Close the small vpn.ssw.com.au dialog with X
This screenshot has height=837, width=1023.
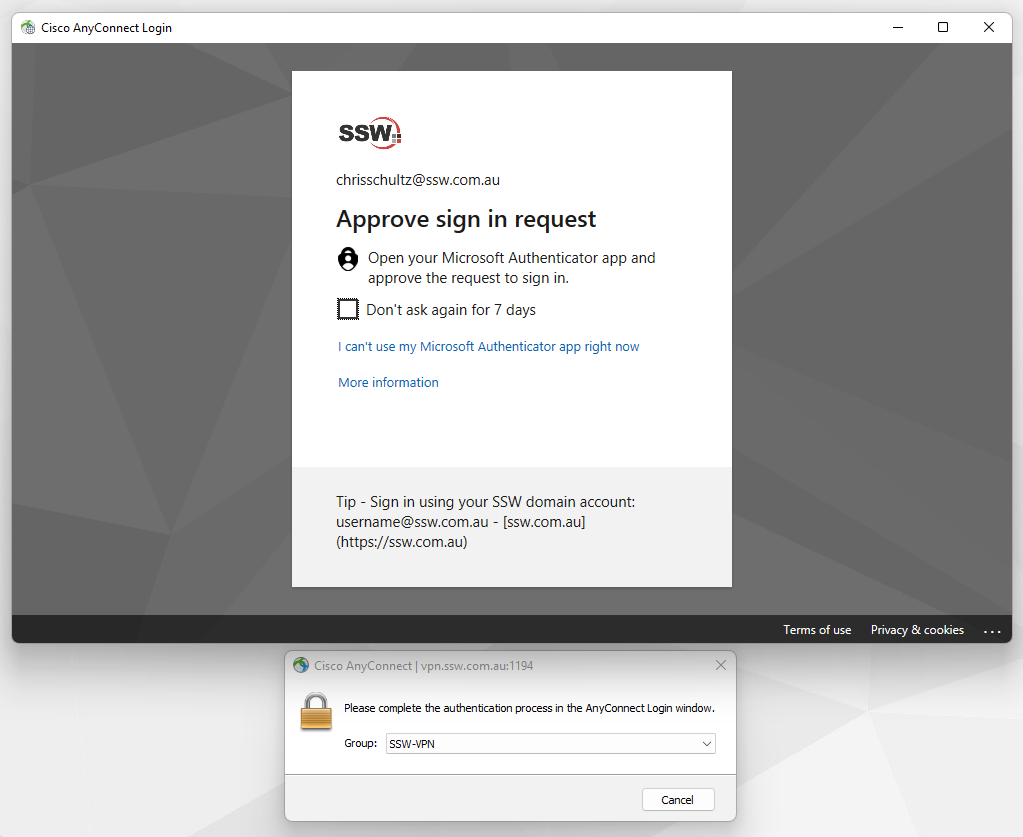721,666
